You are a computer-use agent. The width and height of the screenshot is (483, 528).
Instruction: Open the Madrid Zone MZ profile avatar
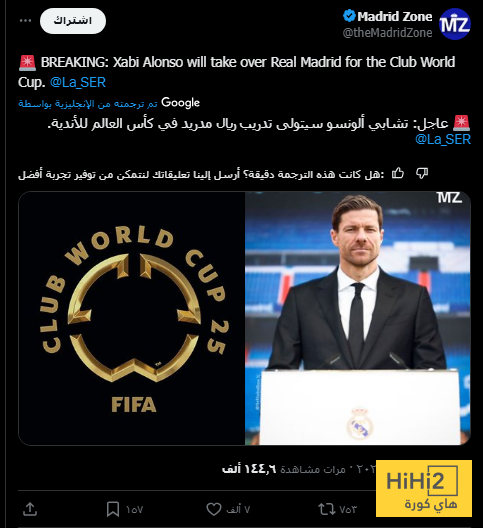455,24
